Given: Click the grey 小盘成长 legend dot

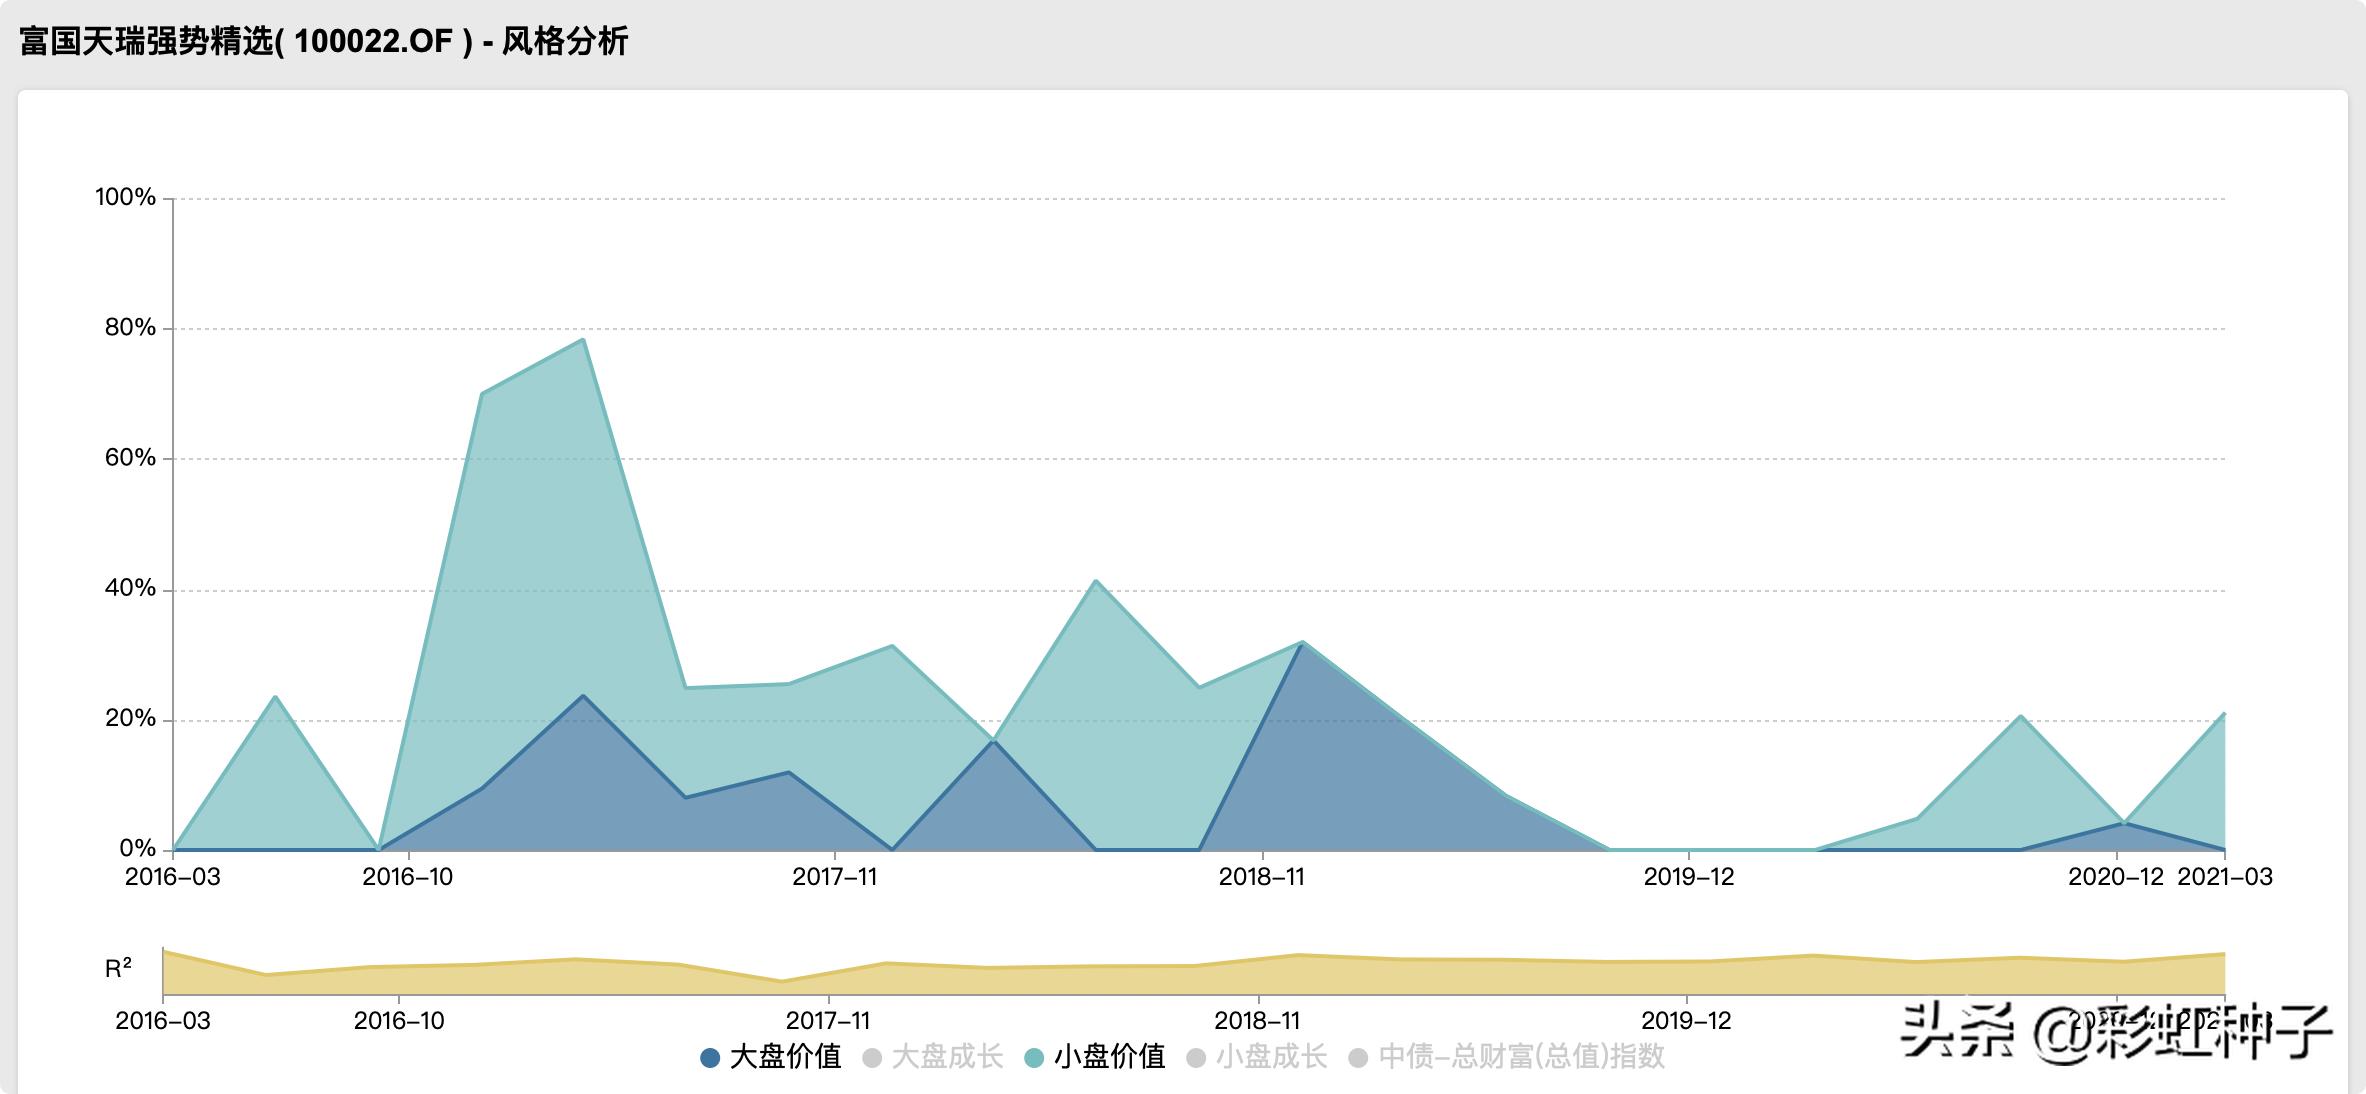Looking at the screenshot, I should pos(1196,1058).
